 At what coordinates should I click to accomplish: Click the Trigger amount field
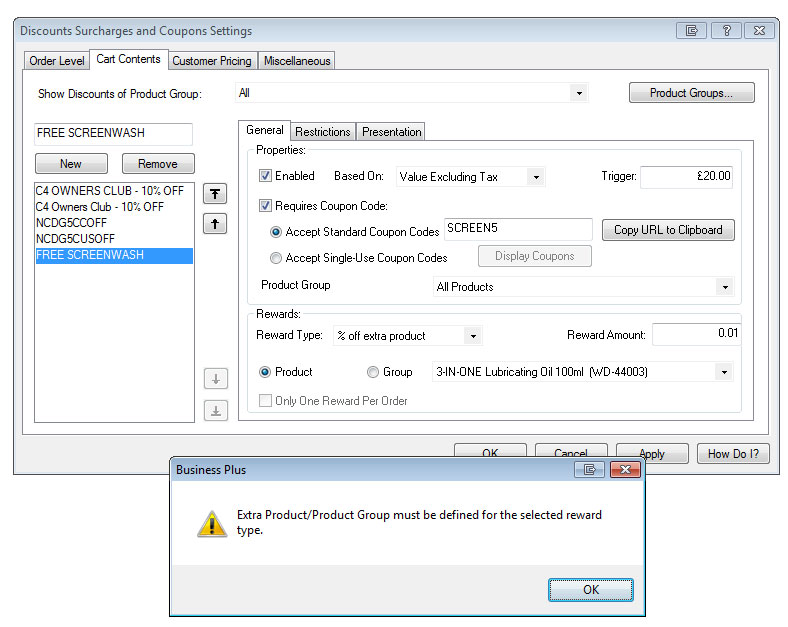click(x=686, y=177)
